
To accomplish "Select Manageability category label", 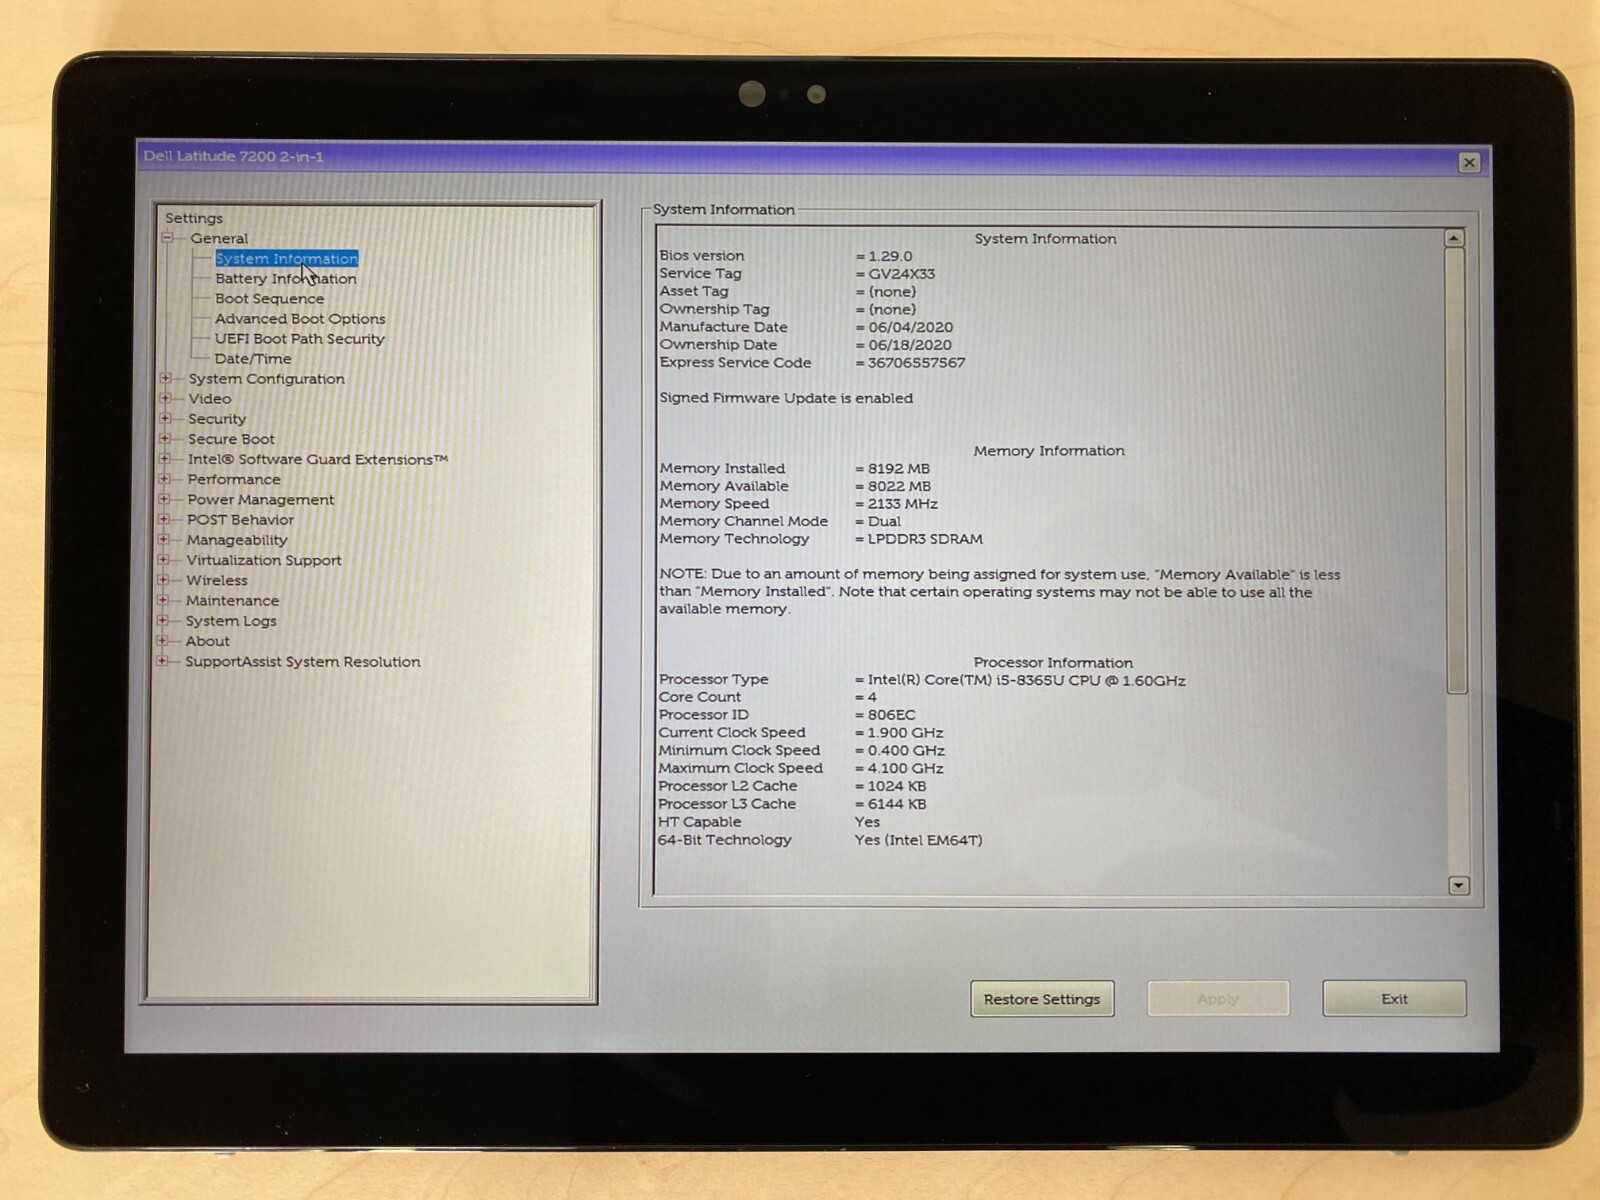I will [237, 540].
